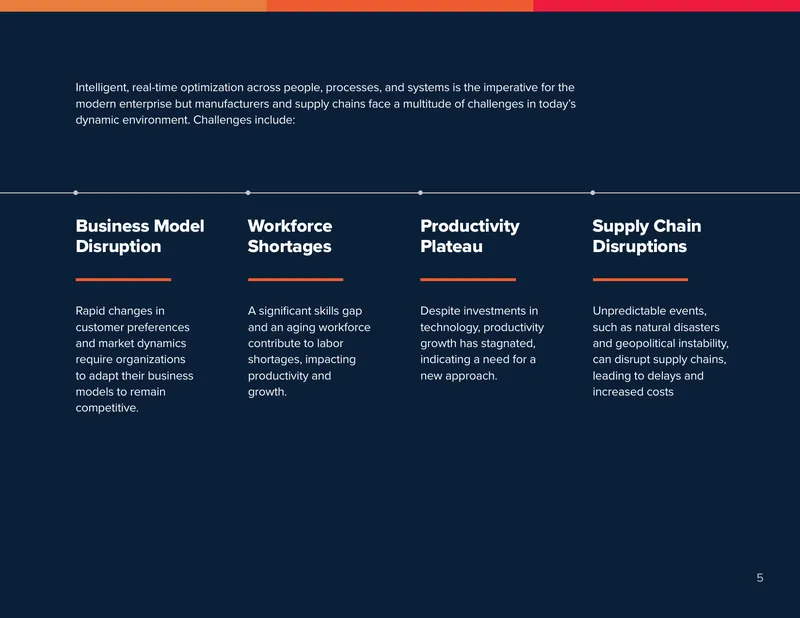The image size is (800, 618).
Task: Click the orange underline beneath Workforce Shortages
Action: click(295, 280)
